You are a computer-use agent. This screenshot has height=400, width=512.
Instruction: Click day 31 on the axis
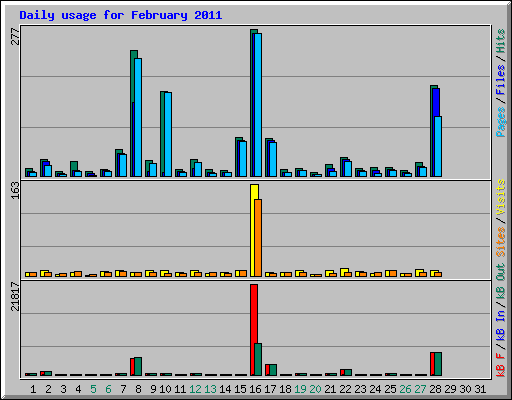click(480, 389)
